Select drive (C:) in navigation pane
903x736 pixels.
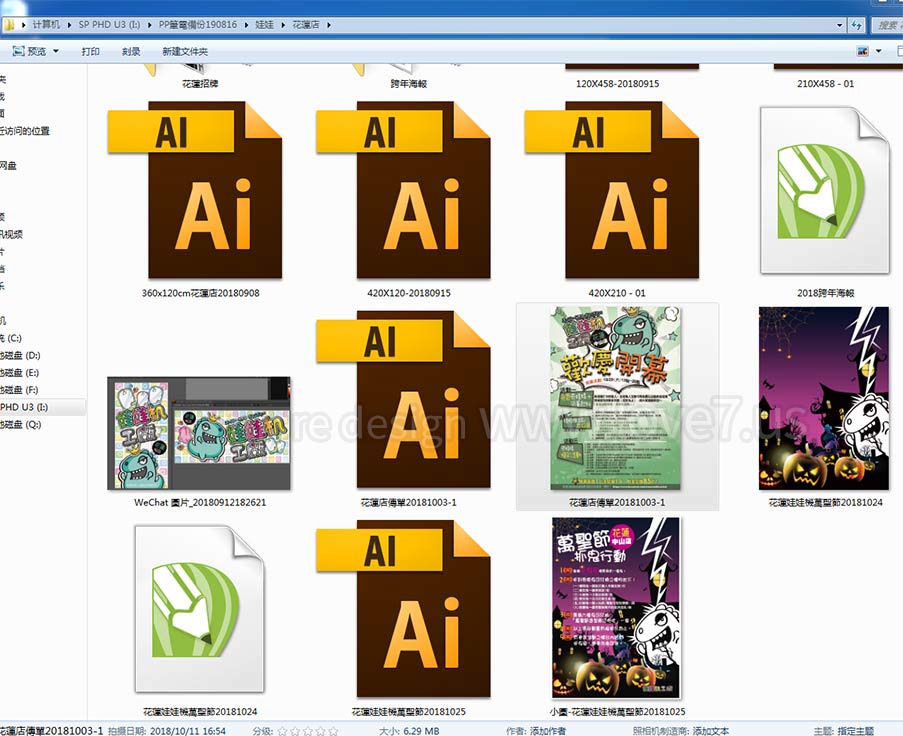tap(11, 338)
